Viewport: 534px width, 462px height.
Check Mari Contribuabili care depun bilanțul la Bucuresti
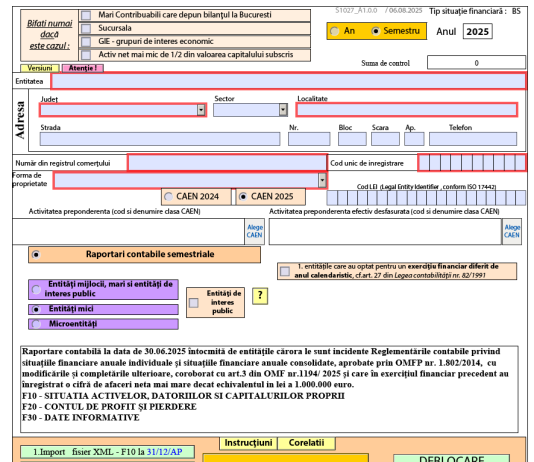pos(86,15)
